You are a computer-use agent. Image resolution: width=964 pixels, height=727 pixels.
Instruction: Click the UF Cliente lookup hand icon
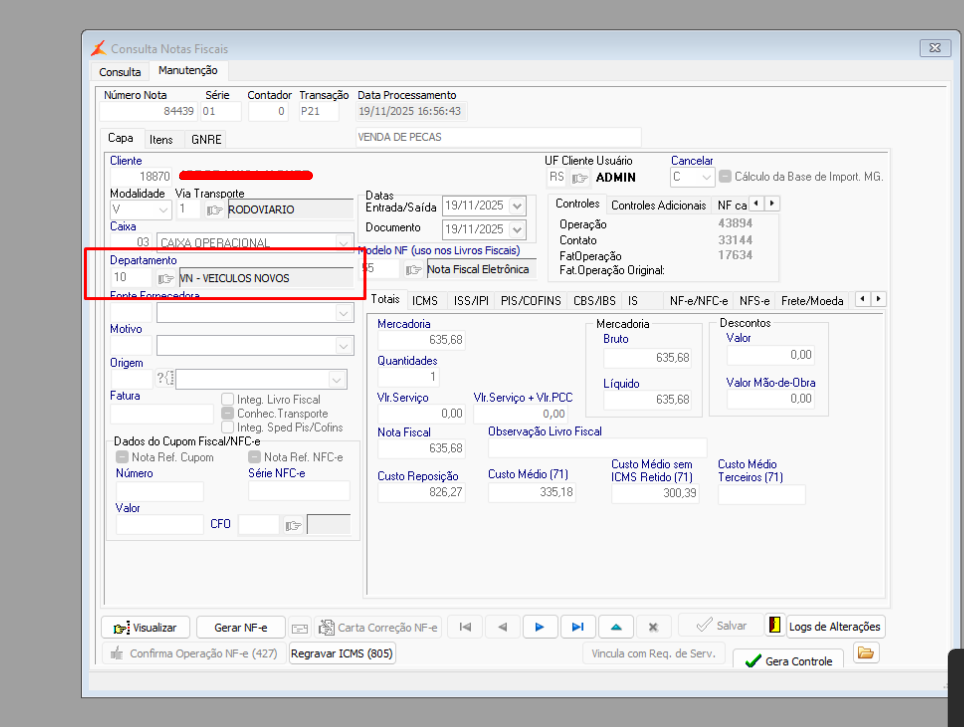[x=580, y=178]
